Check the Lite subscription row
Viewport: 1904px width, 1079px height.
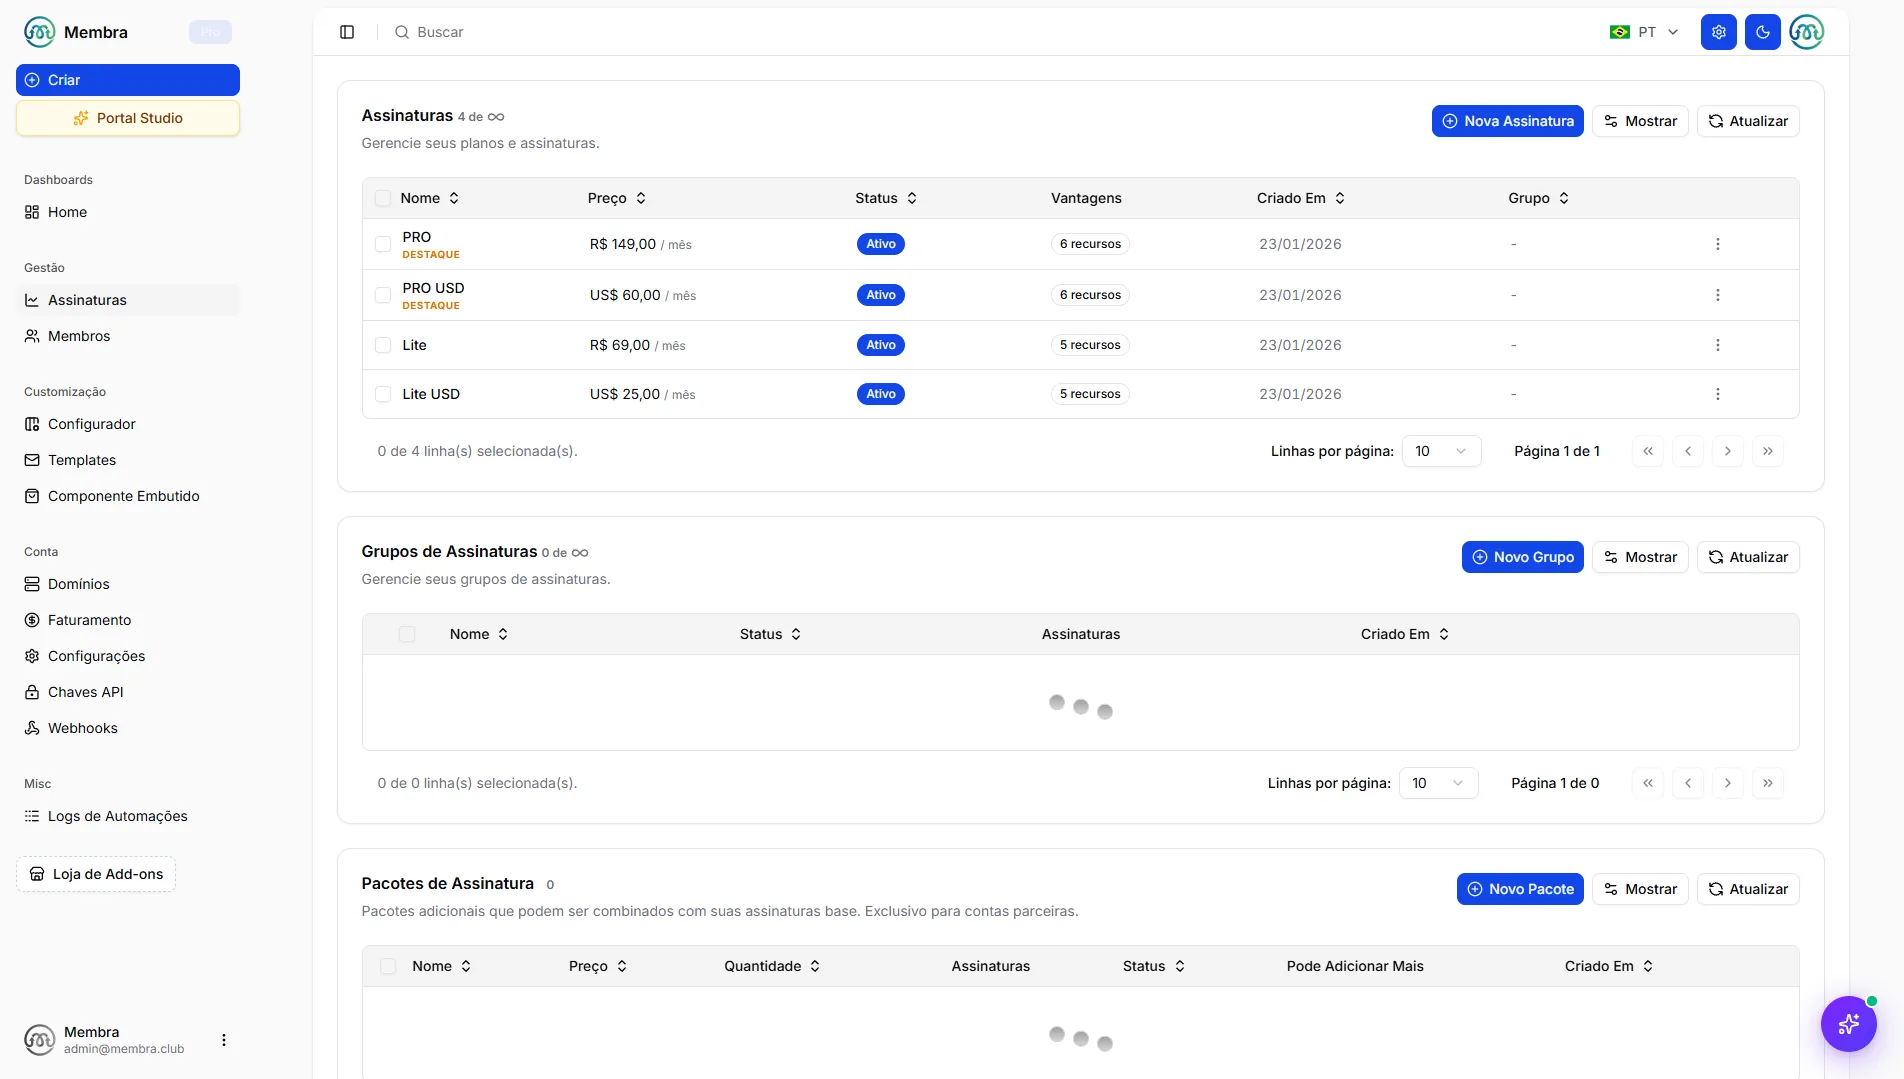383,345
